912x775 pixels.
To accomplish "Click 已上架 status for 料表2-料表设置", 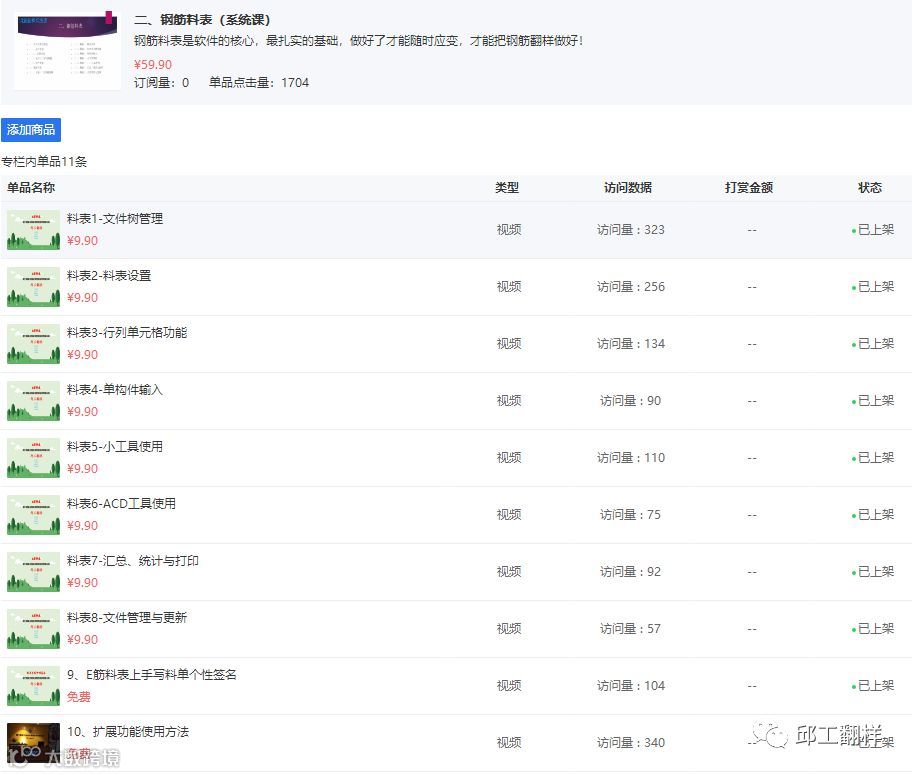I will 872,287.
